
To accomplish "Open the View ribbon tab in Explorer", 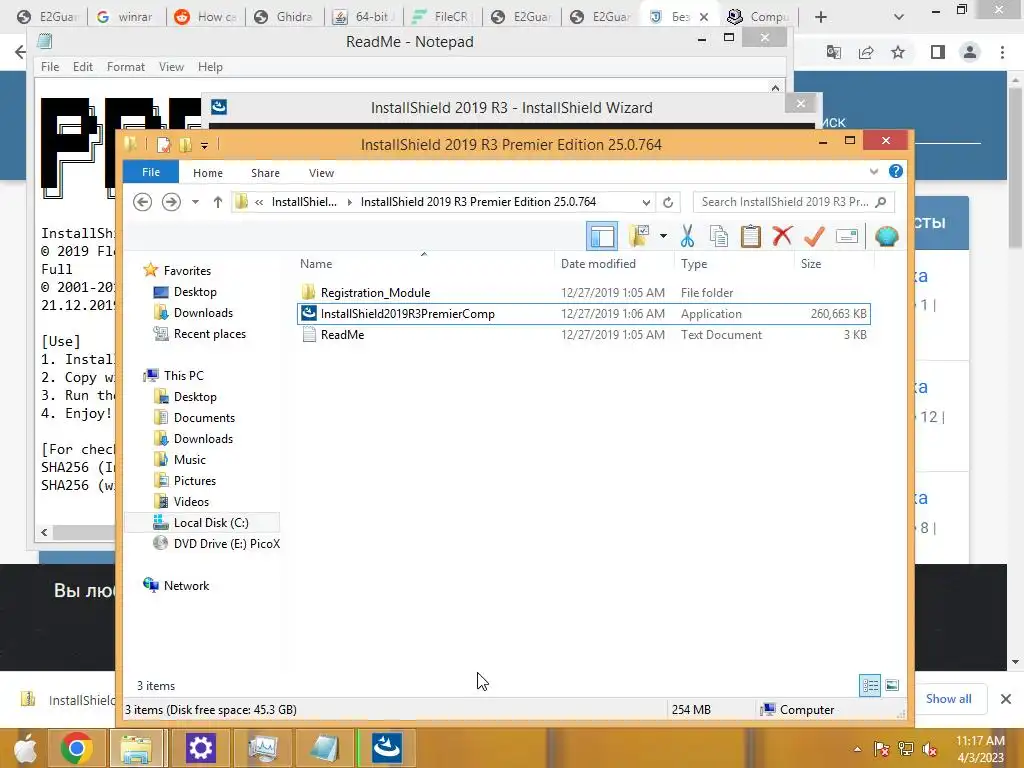I will (321, 173).
